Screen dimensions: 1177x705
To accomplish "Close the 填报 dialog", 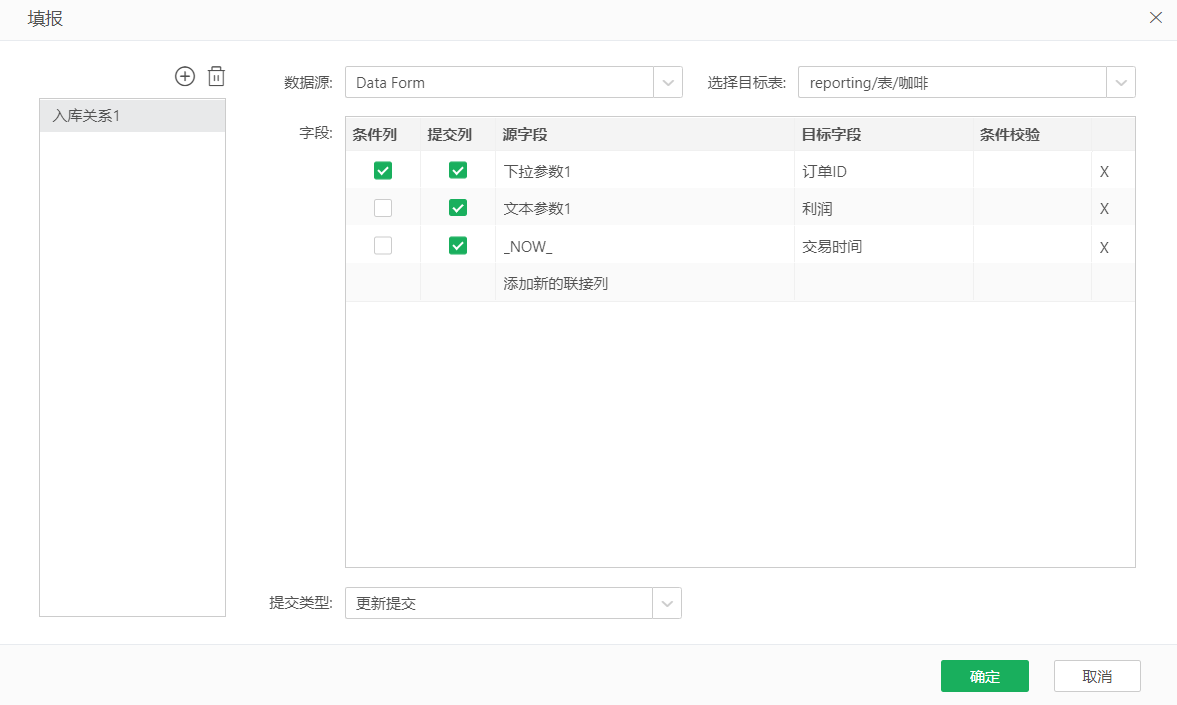I will (1155, 18).
